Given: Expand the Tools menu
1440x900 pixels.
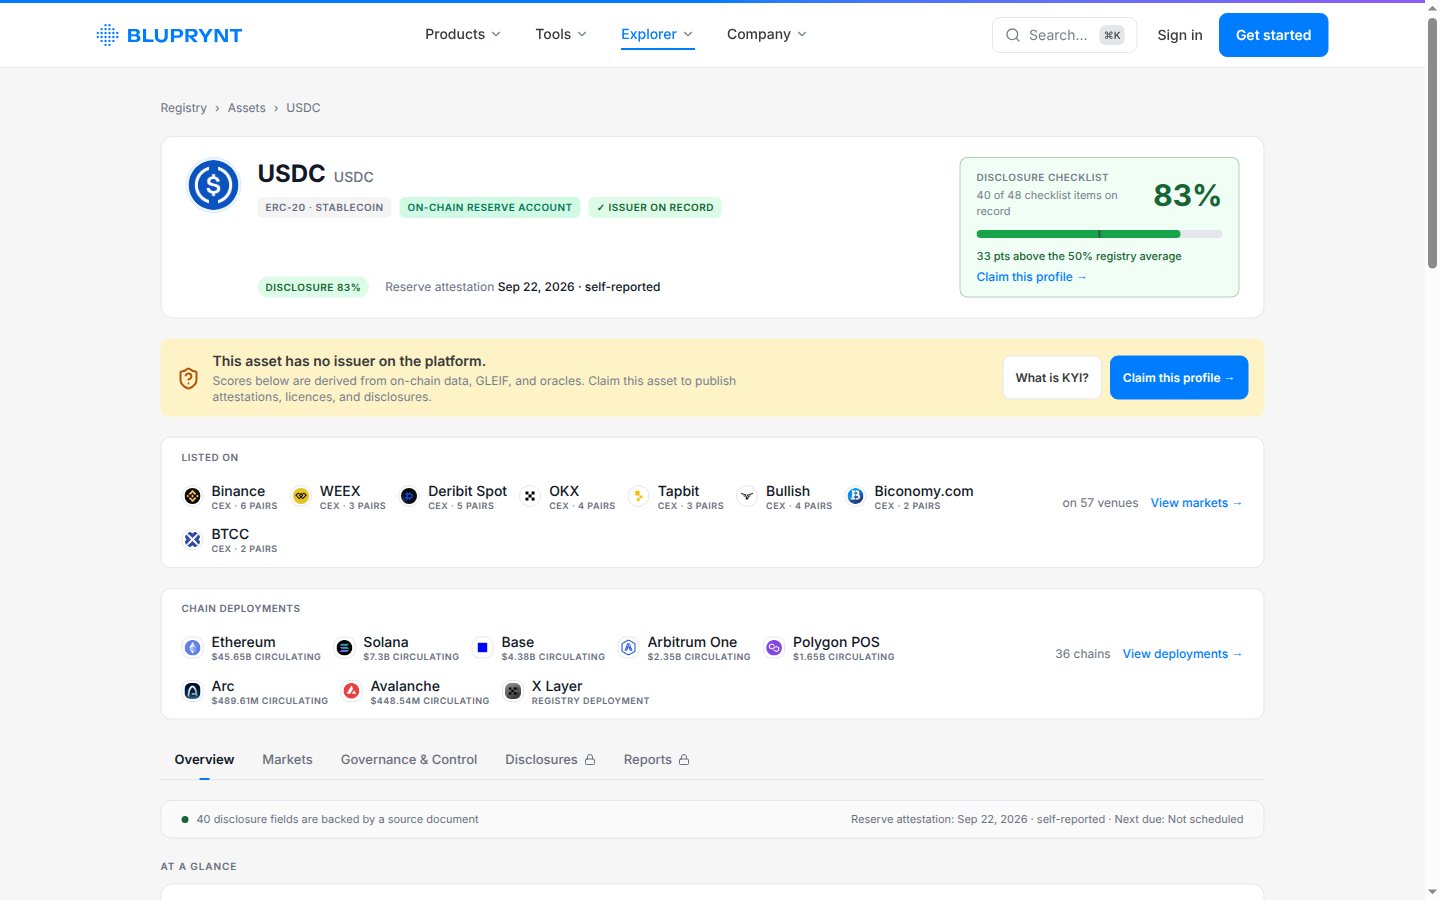Looking at the screenshot, I should click(561, 34).
